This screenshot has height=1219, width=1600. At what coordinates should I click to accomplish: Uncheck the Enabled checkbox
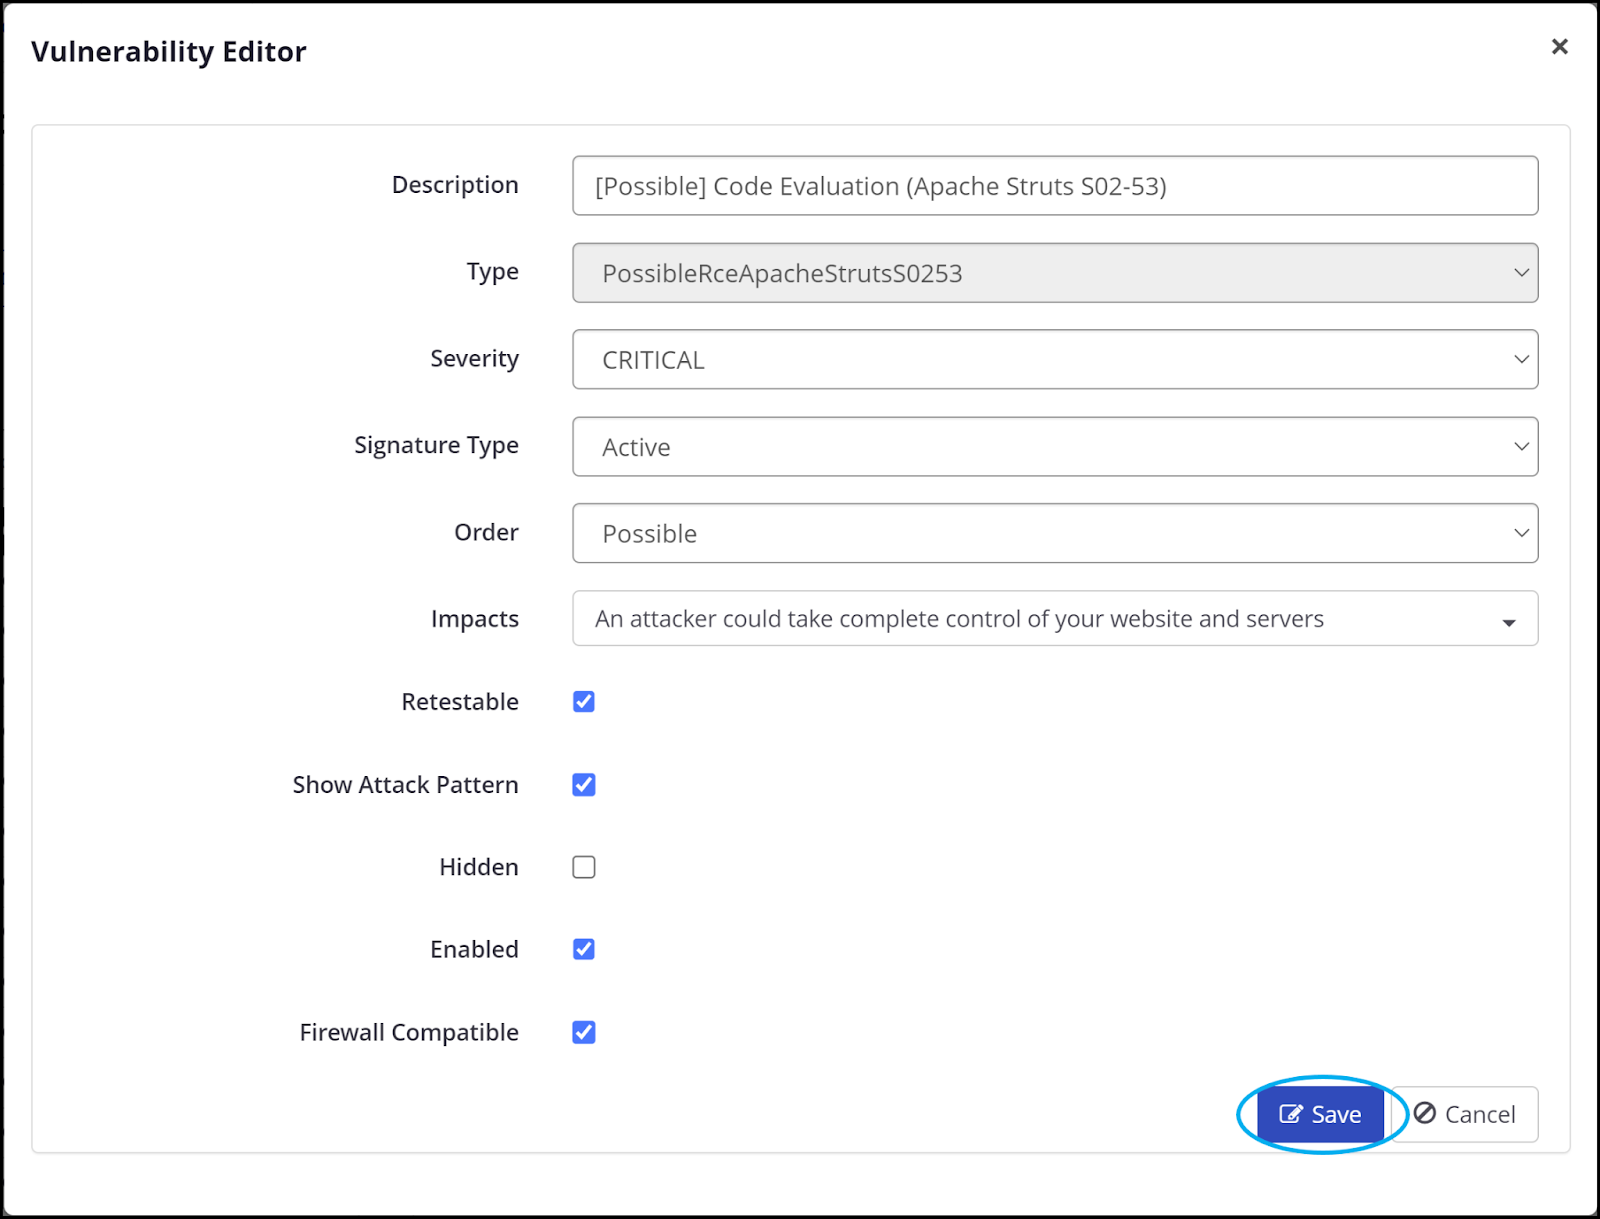tap(584, 948)
